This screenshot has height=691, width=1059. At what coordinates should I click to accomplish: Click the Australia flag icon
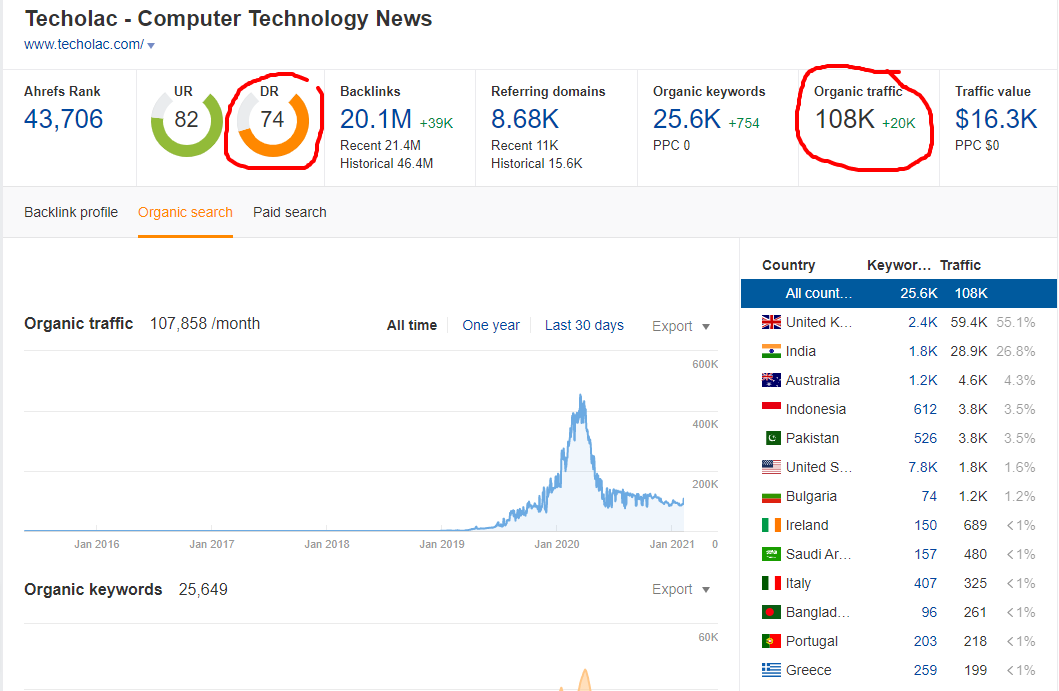tap(771, 380)
